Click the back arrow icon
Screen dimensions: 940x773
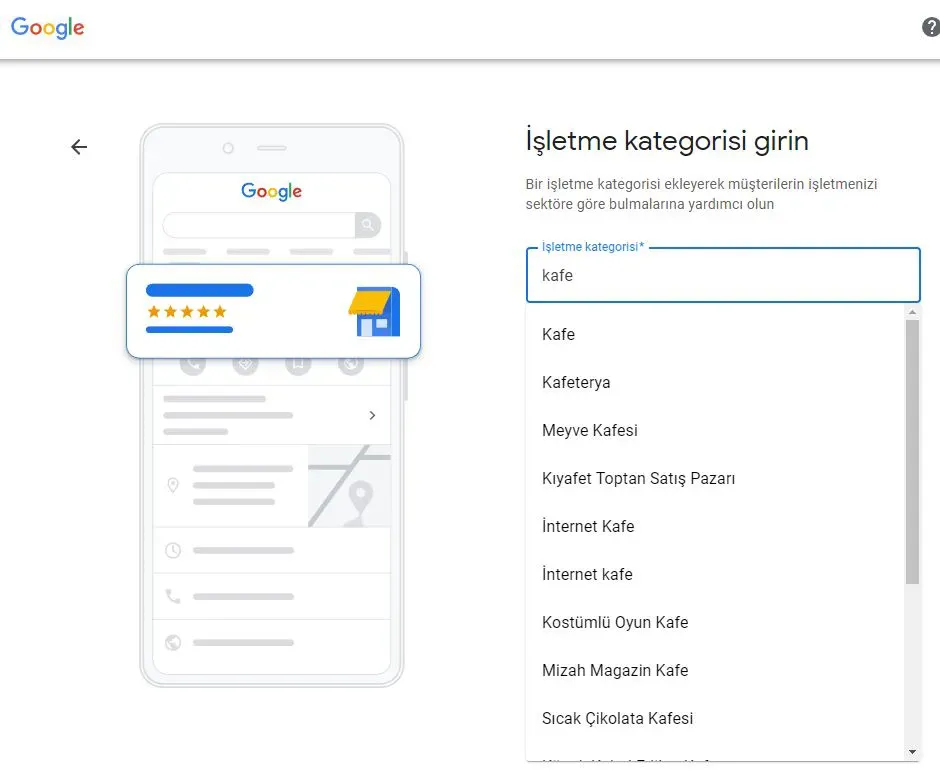pyautogui.click(x=79, y=147)
